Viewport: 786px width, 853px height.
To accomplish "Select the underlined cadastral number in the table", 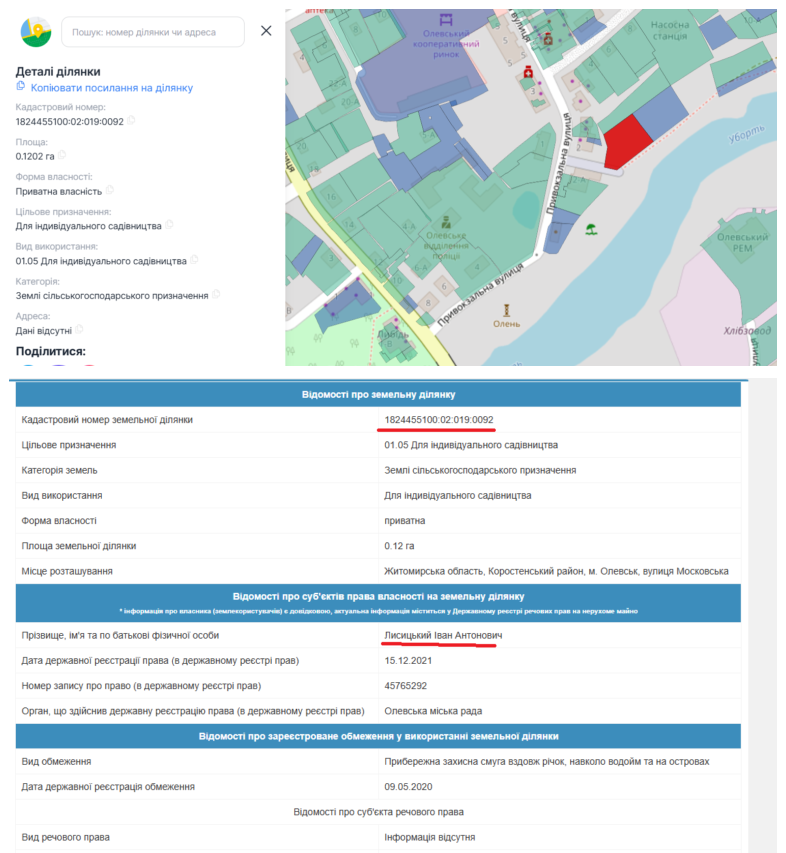I will (x=438, y=420).
